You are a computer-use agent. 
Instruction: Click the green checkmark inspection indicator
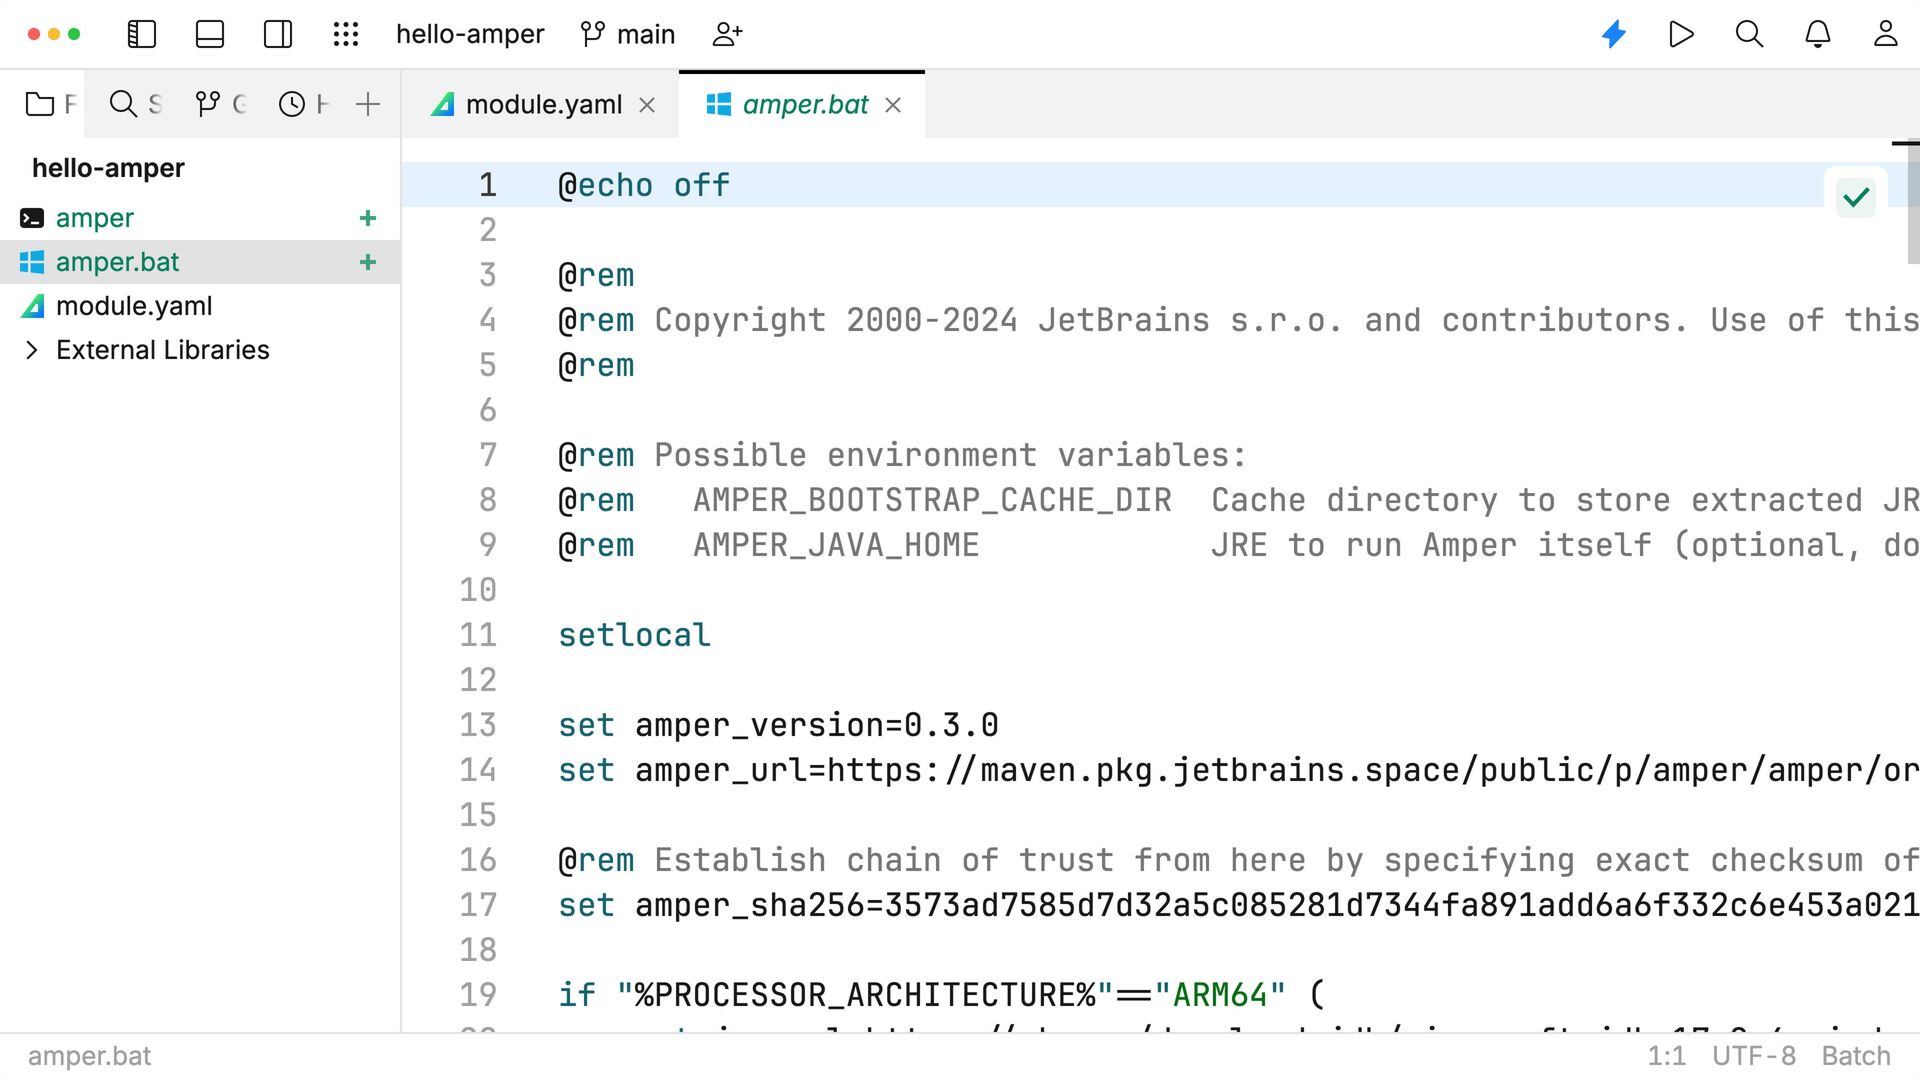pos(1856,197)
